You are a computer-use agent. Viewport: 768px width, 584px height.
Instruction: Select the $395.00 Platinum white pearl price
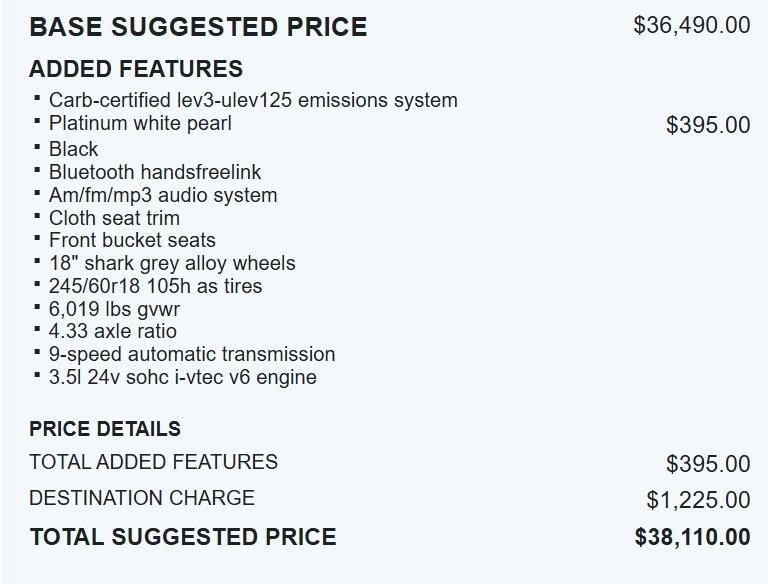707,125
